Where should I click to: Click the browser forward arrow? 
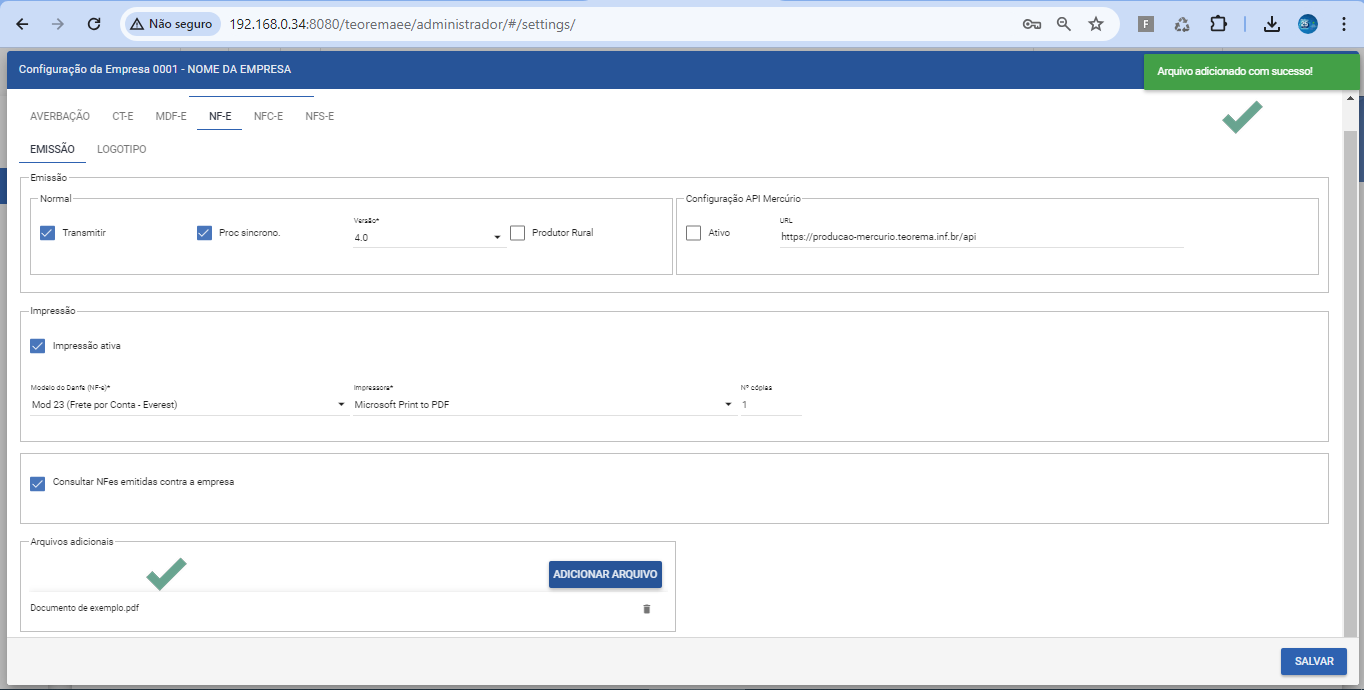[x=58, y=24]
